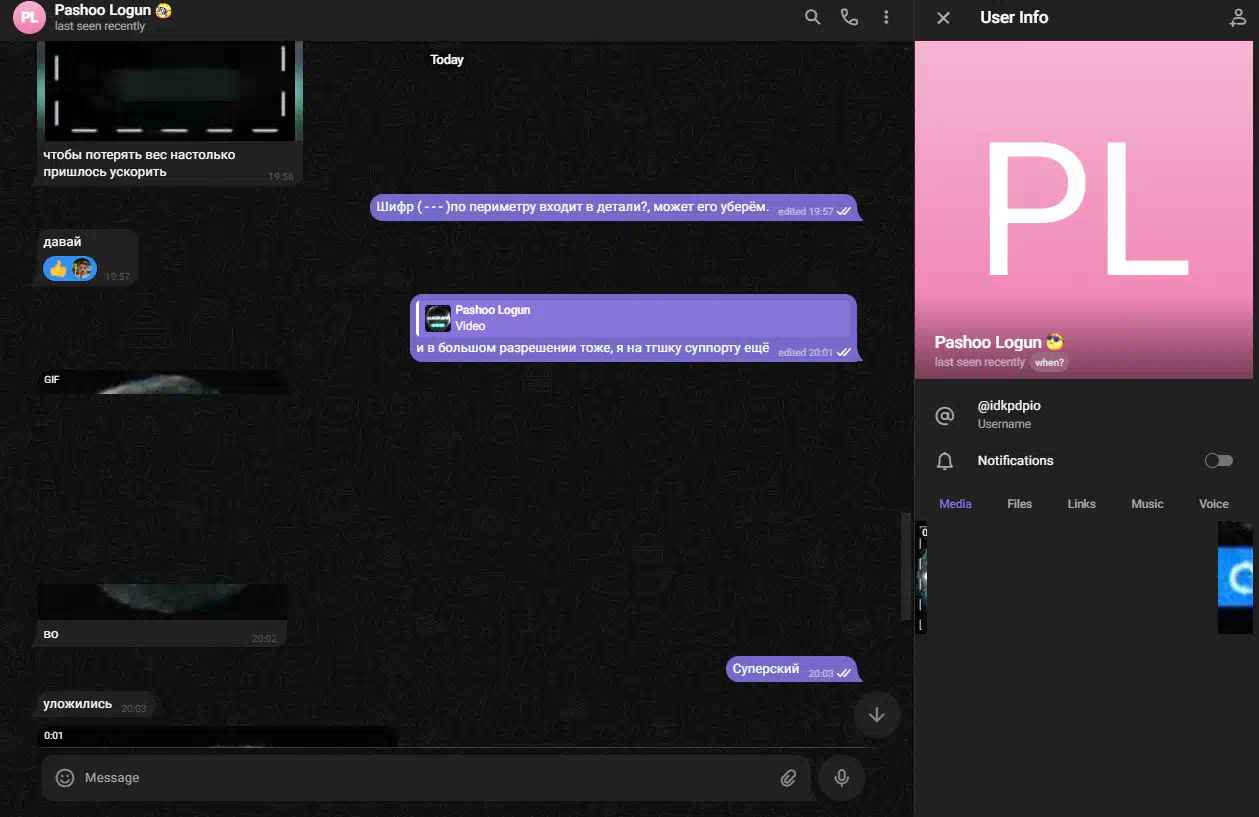The width and height of the screenshot is (1259, 817).
Task: Close the User Info panel
Action: point(943,18)
